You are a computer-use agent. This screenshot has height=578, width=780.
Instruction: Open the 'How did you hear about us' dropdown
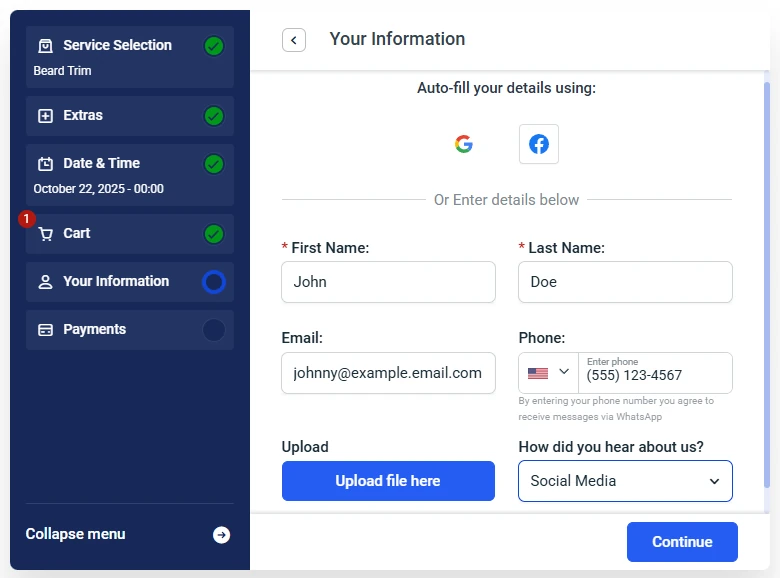point(625,481)
